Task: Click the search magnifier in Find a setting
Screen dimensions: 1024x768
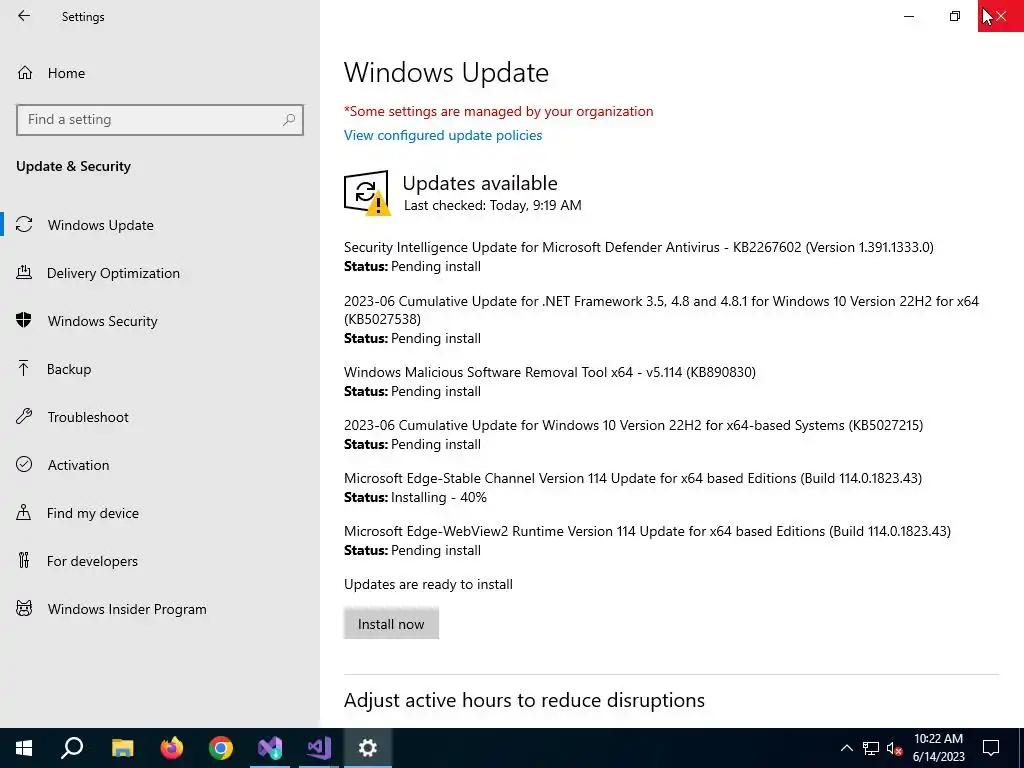Action: 289,120
